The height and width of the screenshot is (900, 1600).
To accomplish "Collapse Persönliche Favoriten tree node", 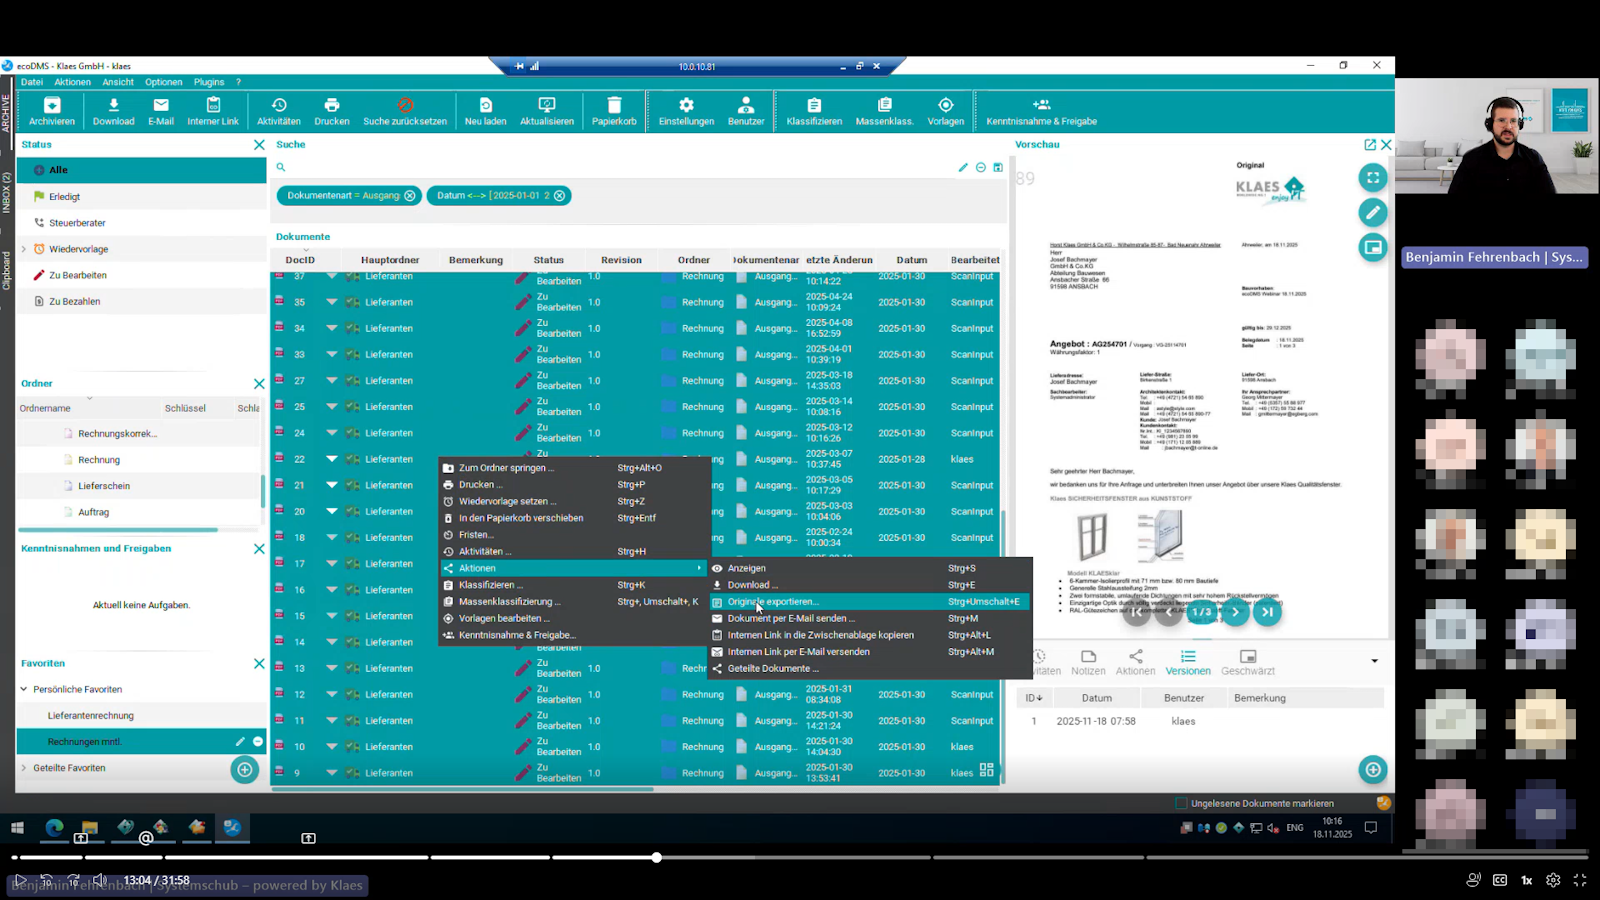I will 24,689.
